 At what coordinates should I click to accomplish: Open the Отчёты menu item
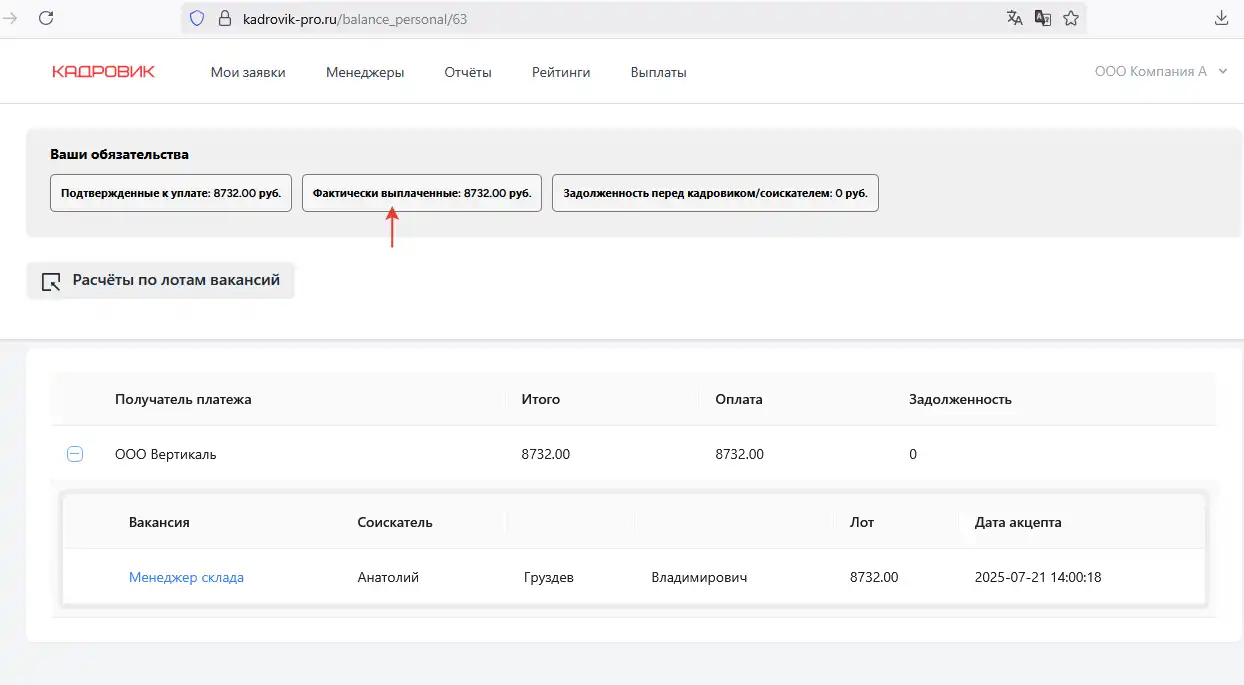[x=468, y=72]
